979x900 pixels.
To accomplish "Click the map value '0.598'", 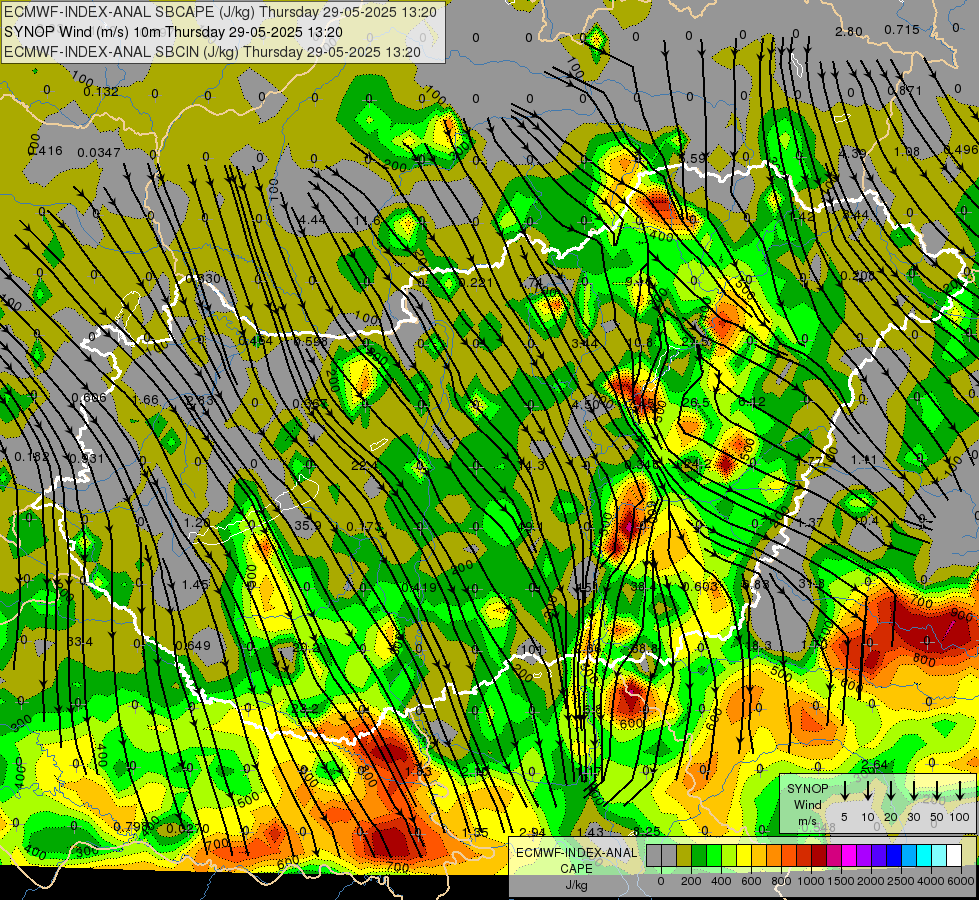I will (310, 342).
